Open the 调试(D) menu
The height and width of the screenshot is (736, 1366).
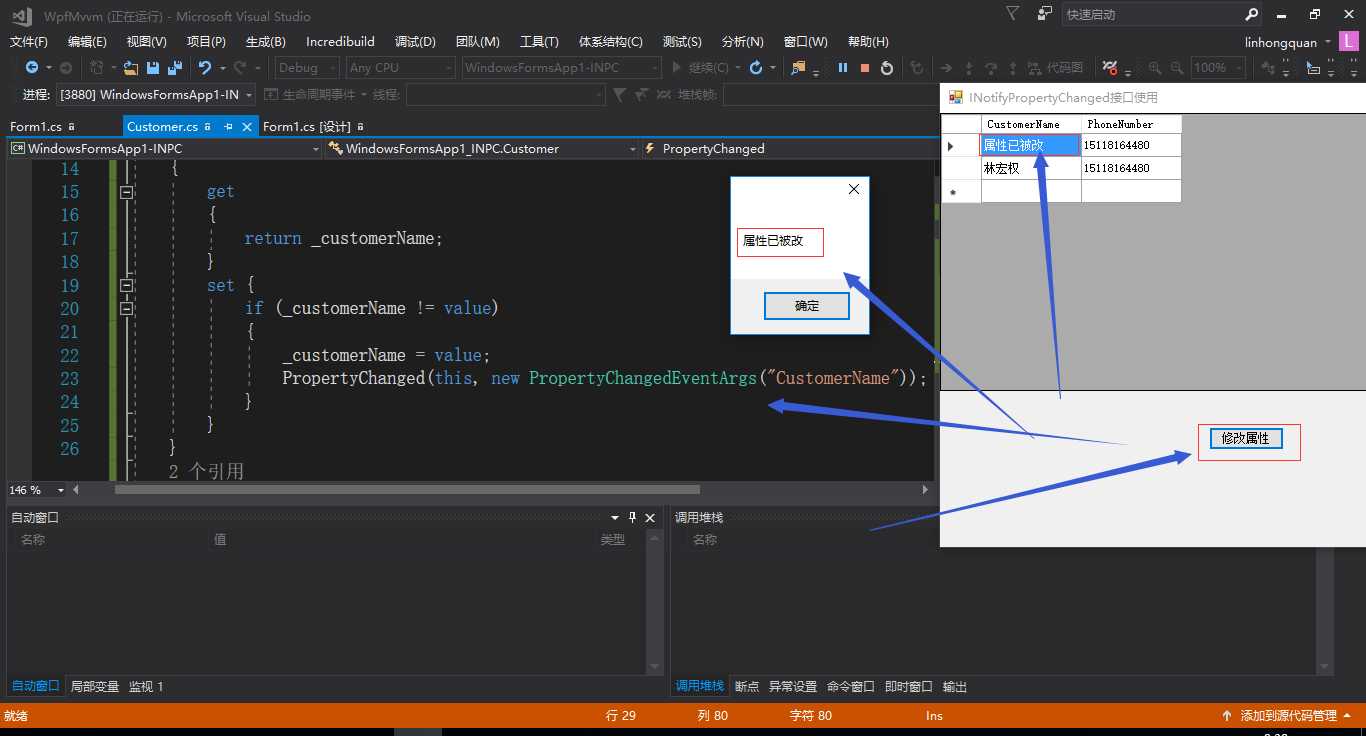pyautogui.click(x=415, y=41)
